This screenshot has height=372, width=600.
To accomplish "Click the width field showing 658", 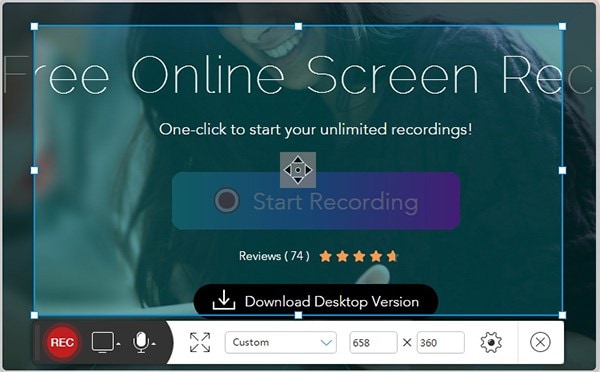I will click(x=373, y=342).
